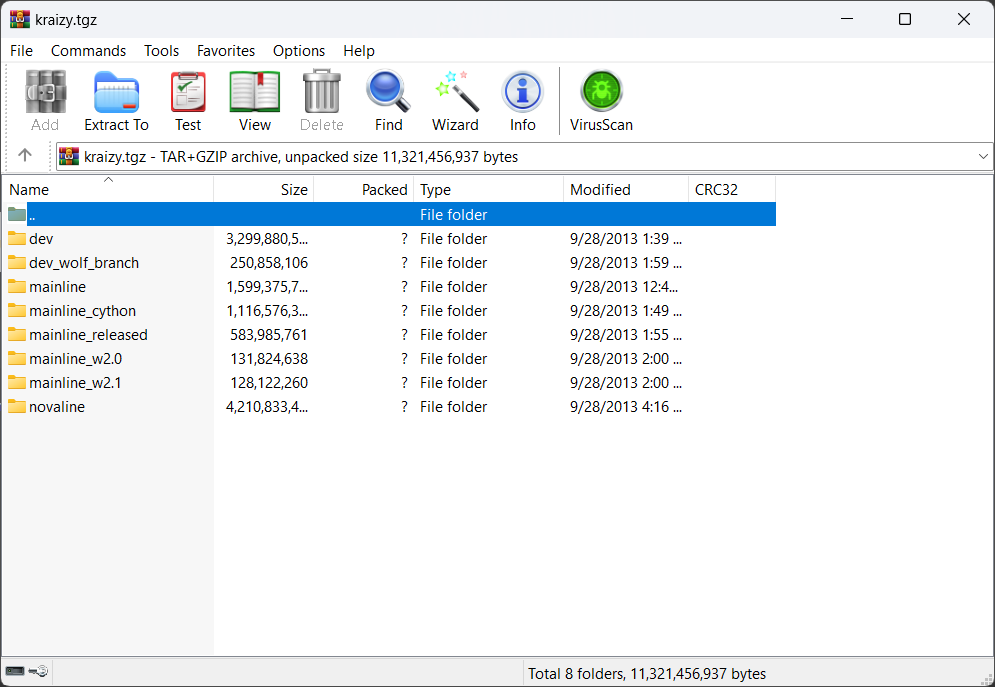
Task: Select the parent folder ".." entry
Action: 32,215
